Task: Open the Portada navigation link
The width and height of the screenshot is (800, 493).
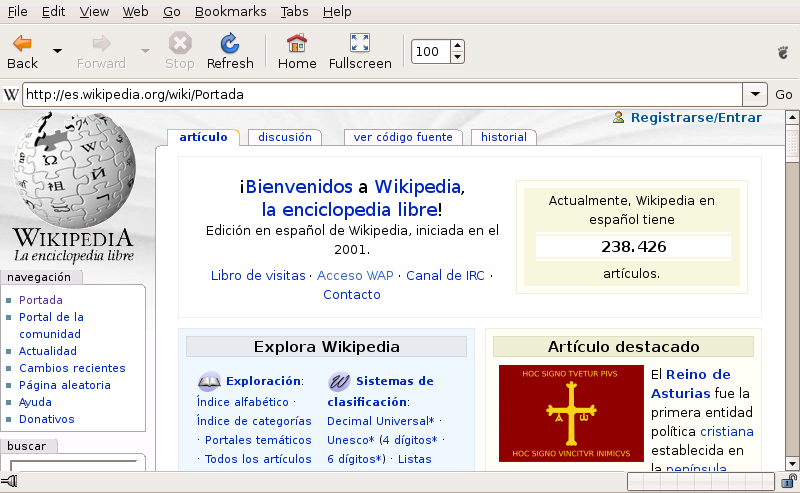Action: pyautogui.click(x=41, y=300)
